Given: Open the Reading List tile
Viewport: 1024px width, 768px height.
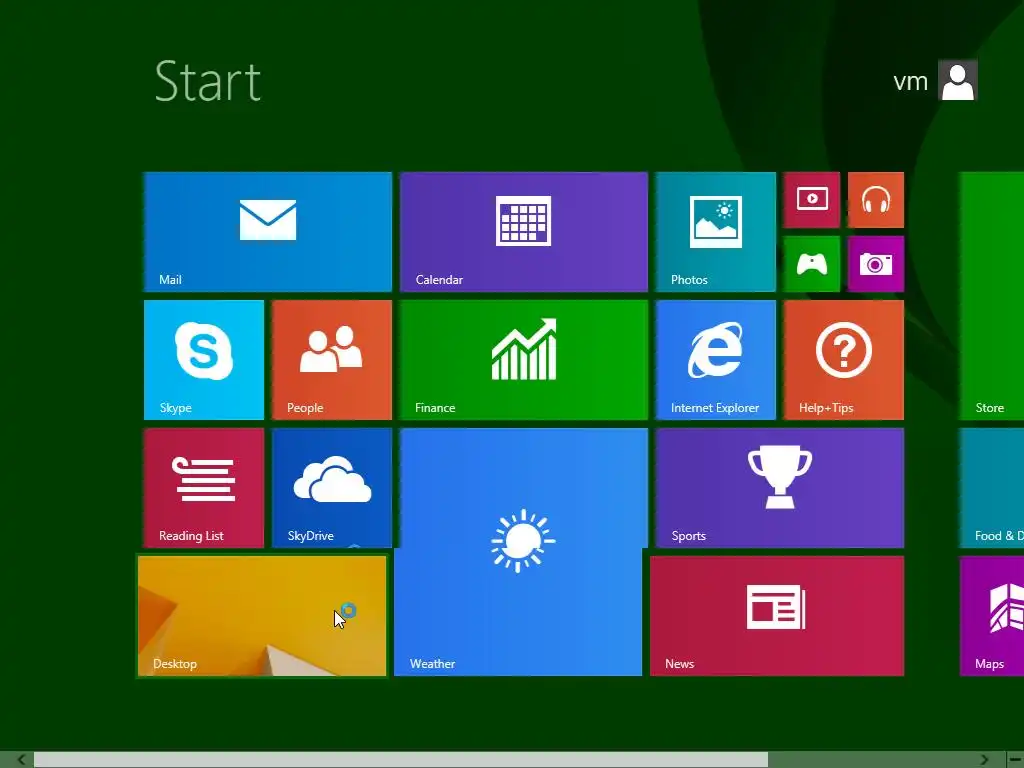Looking at the screenshot, I should tap(204, 488).
